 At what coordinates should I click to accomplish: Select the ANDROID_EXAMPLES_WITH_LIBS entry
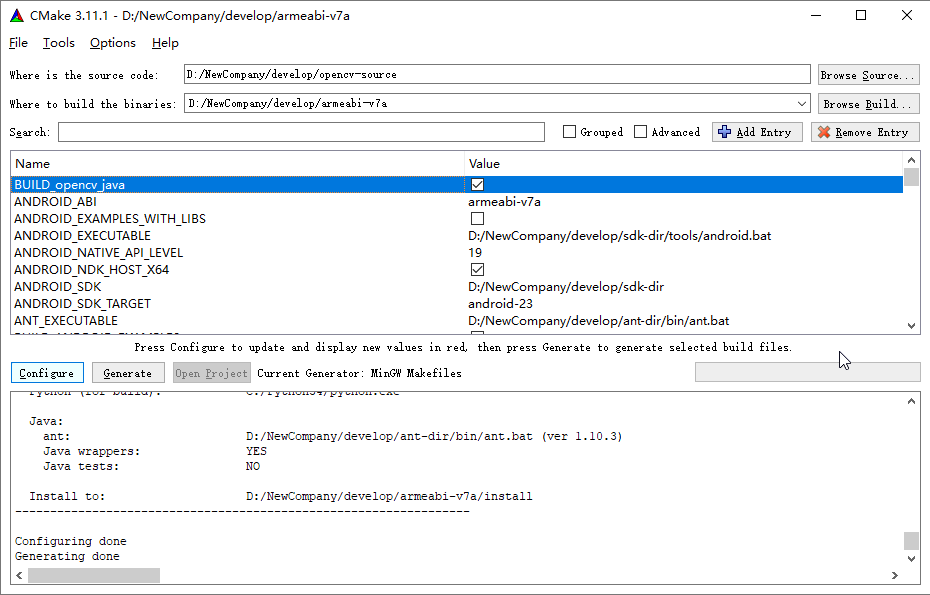[x=110, y=219]
